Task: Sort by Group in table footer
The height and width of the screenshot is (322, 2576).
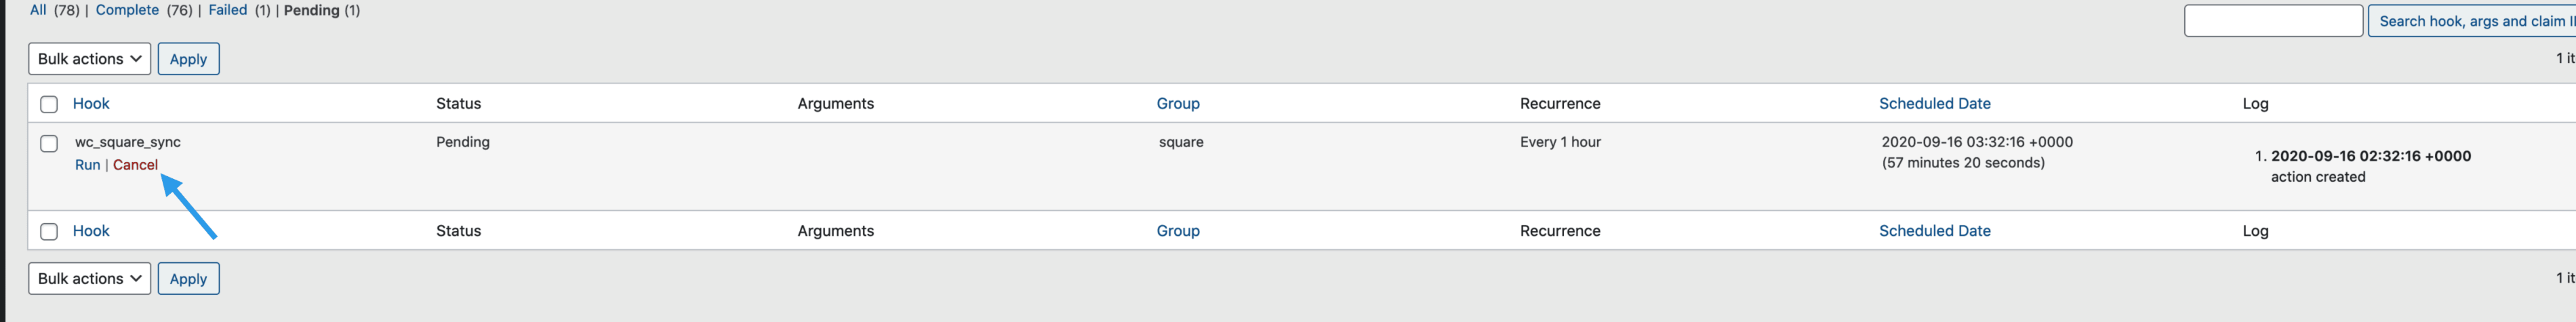Action: tap(1177, 231)
